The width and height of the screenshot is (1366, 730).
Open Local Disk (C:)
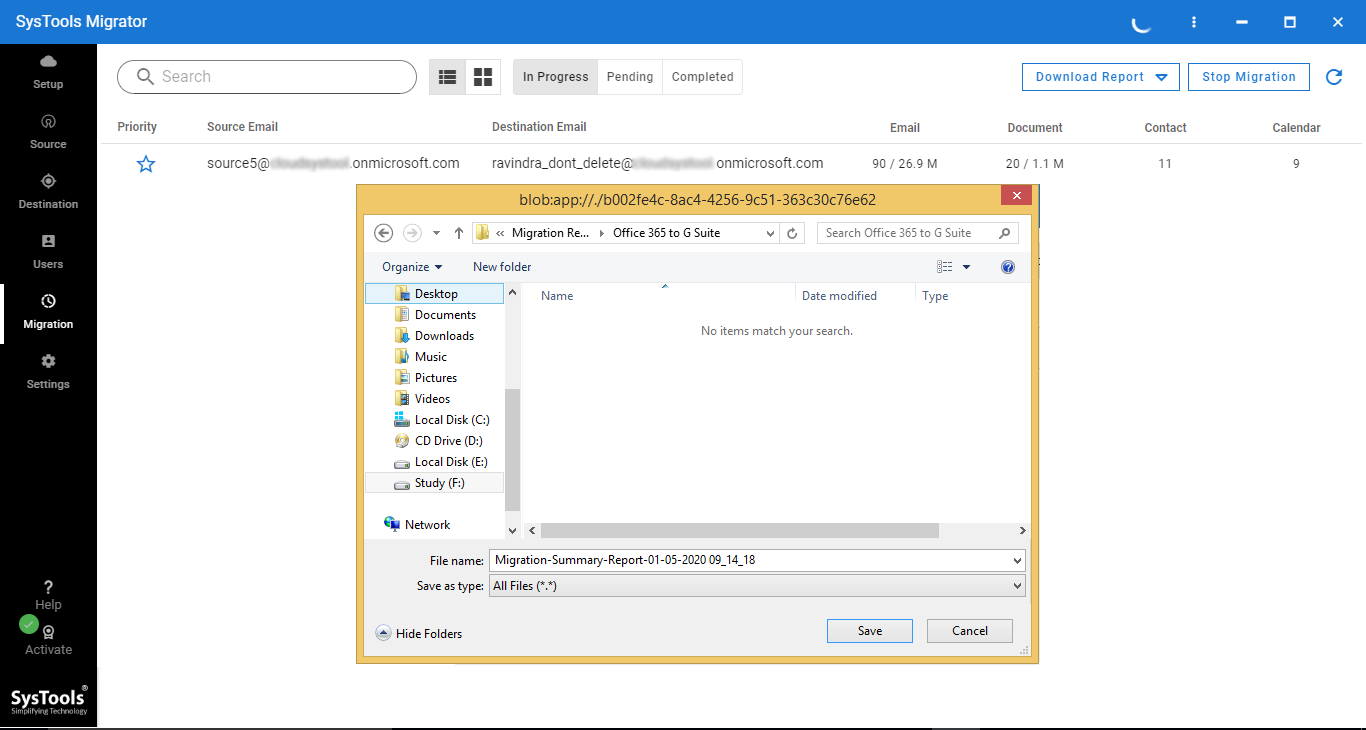(x=442, y=420)
